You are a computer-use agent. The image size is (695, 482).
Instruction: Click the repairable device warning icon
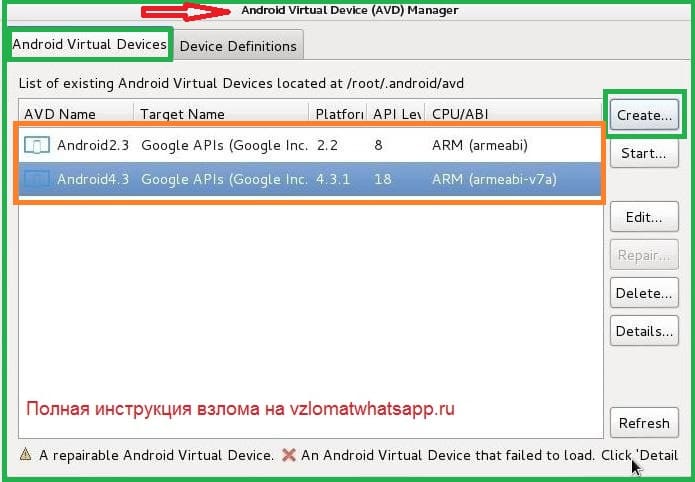point(26,454)
